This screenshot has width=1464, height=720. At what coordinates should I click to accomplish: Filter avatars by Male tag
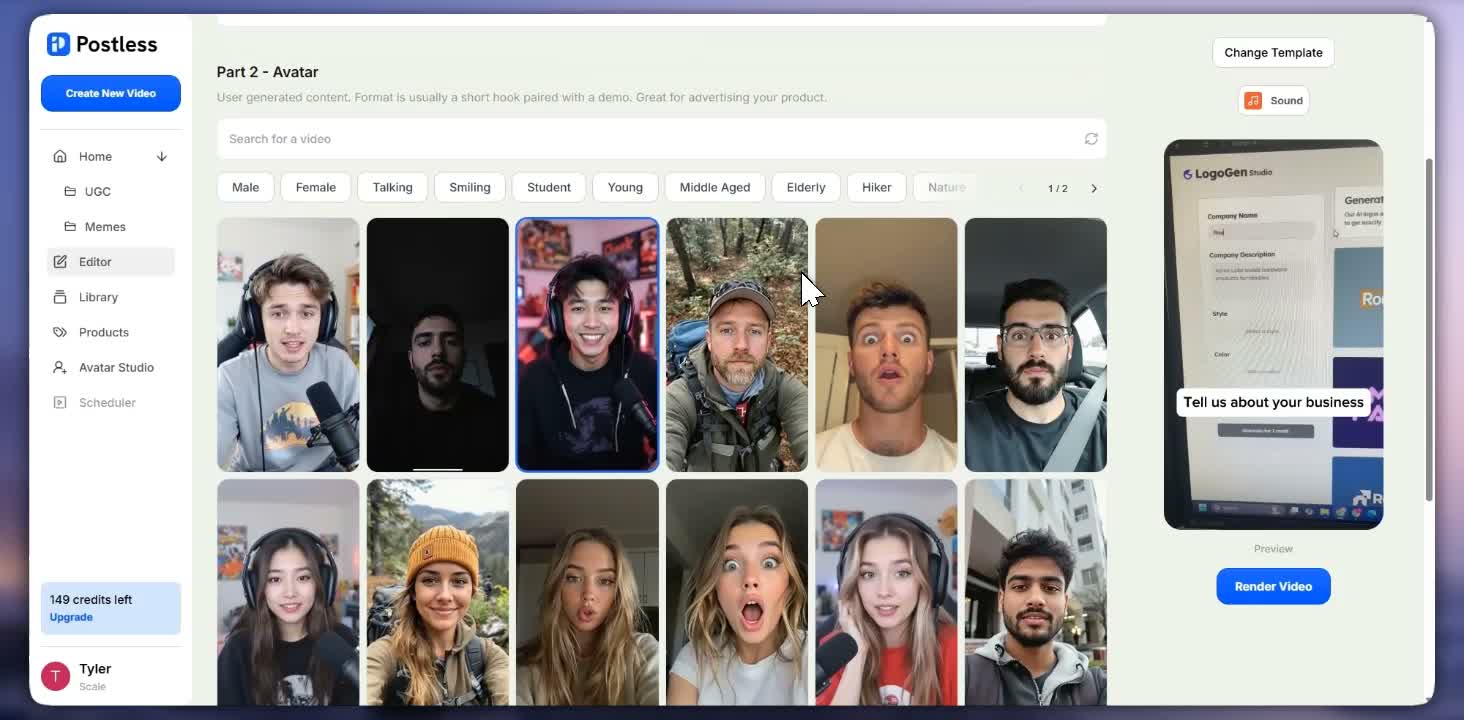pos(245,187)
